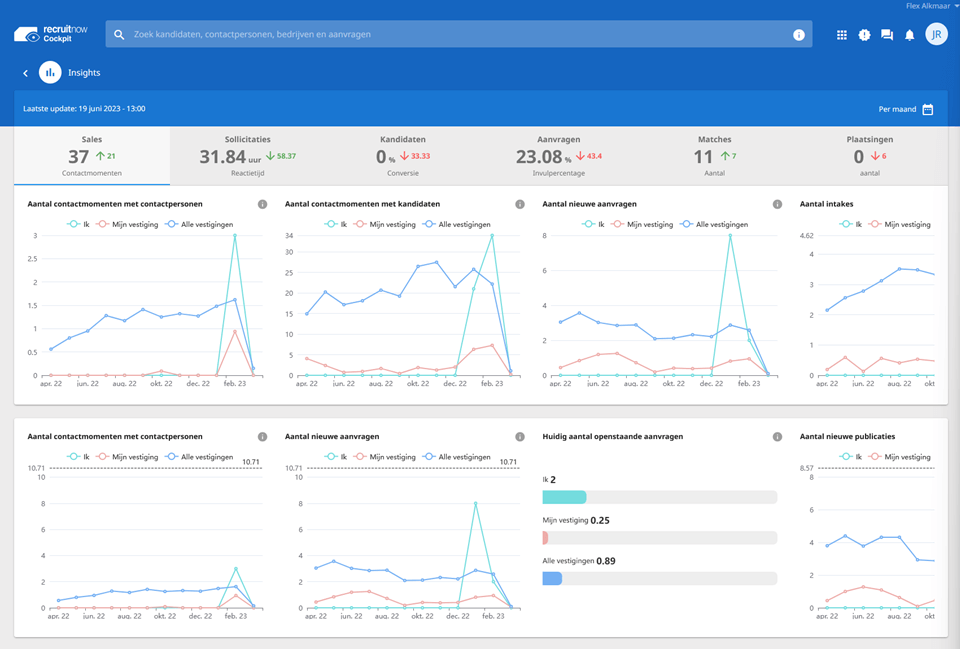This screenshot has width=960, height=649.
Task: Show info for Huidig aantal openstaande aanvragen
Action: click(777, 437)
